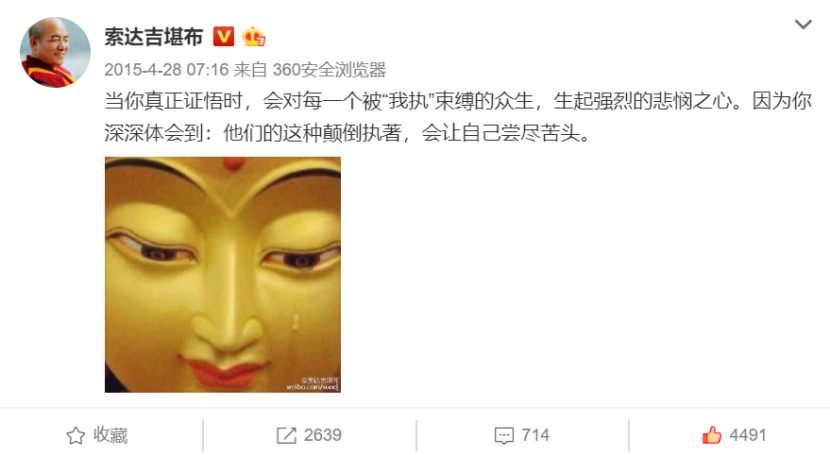Enlarge the golden Buddha face image
This screenshot has height=455, width=830.
[223, 275]
